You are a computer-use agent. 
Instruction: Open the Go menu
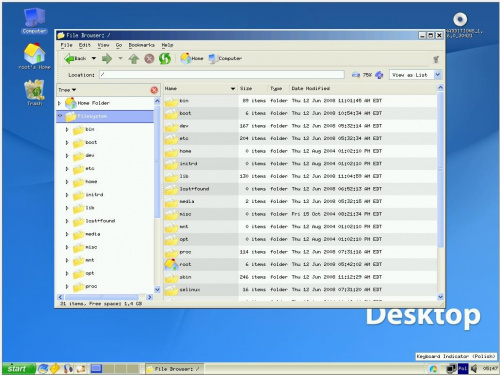coord(119,45)
